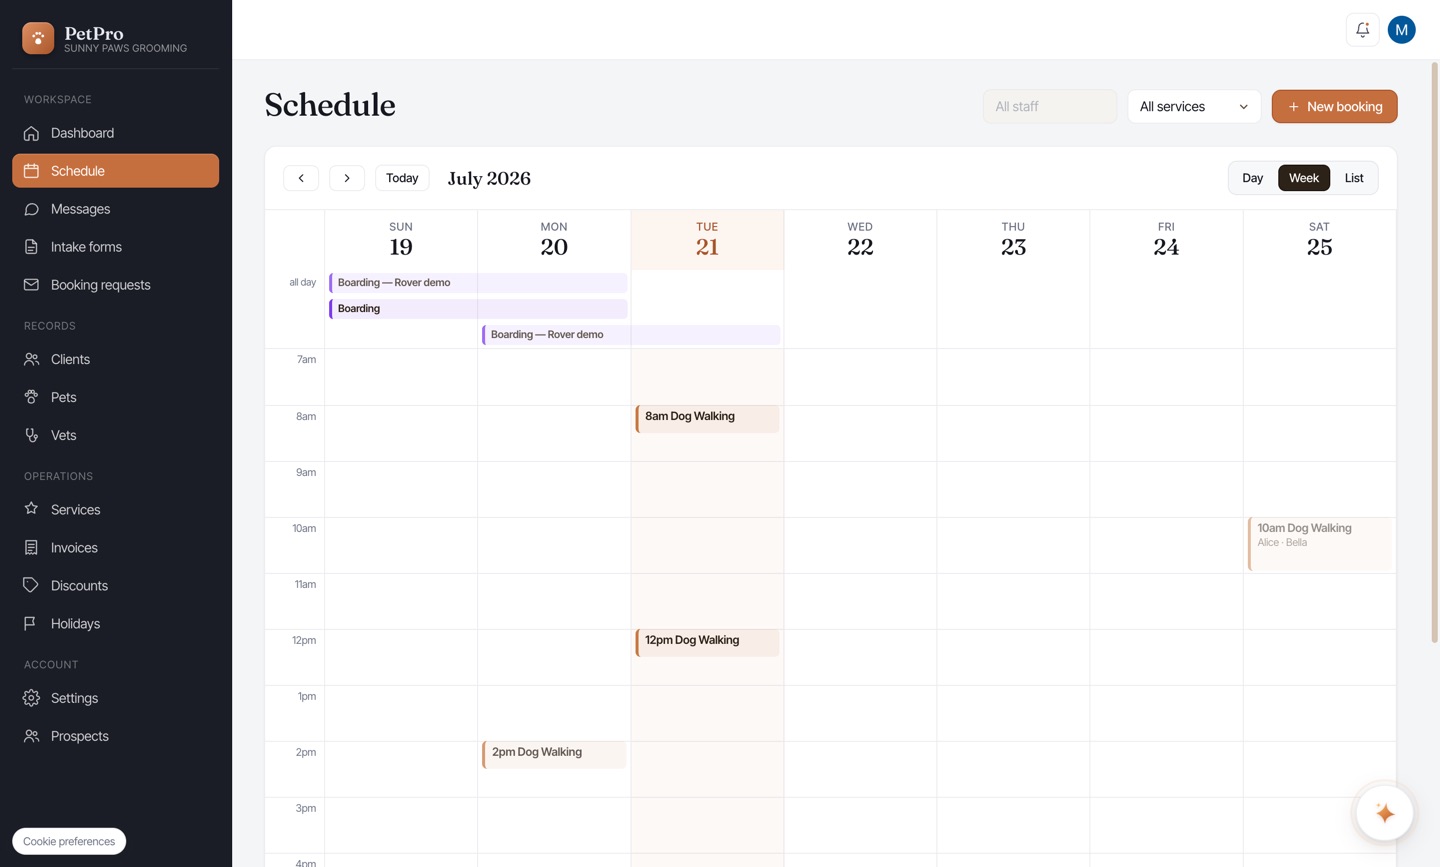Open the M user avatar menu
Image resolution: width=1440 pixels, height=867 pixels.
click(1401, 30)
